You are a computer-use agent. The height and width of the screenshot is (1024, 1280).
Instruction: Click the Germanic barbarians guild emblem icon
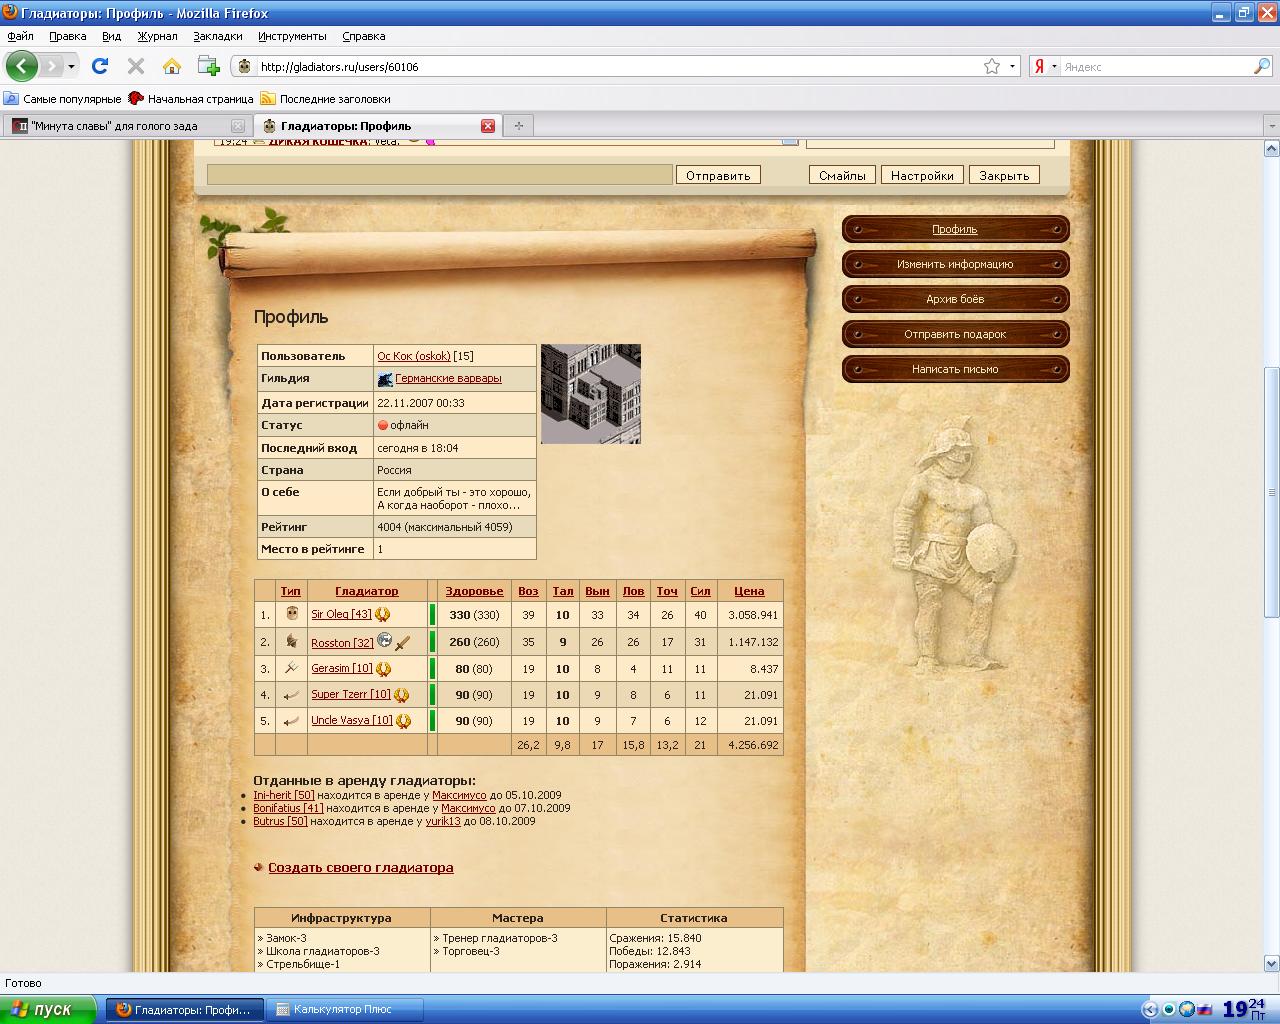click(385, 379)
